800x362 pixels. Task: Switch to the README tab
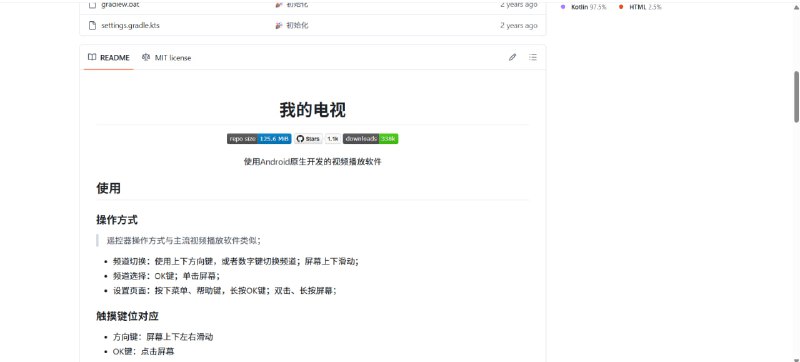coord(109,58)
